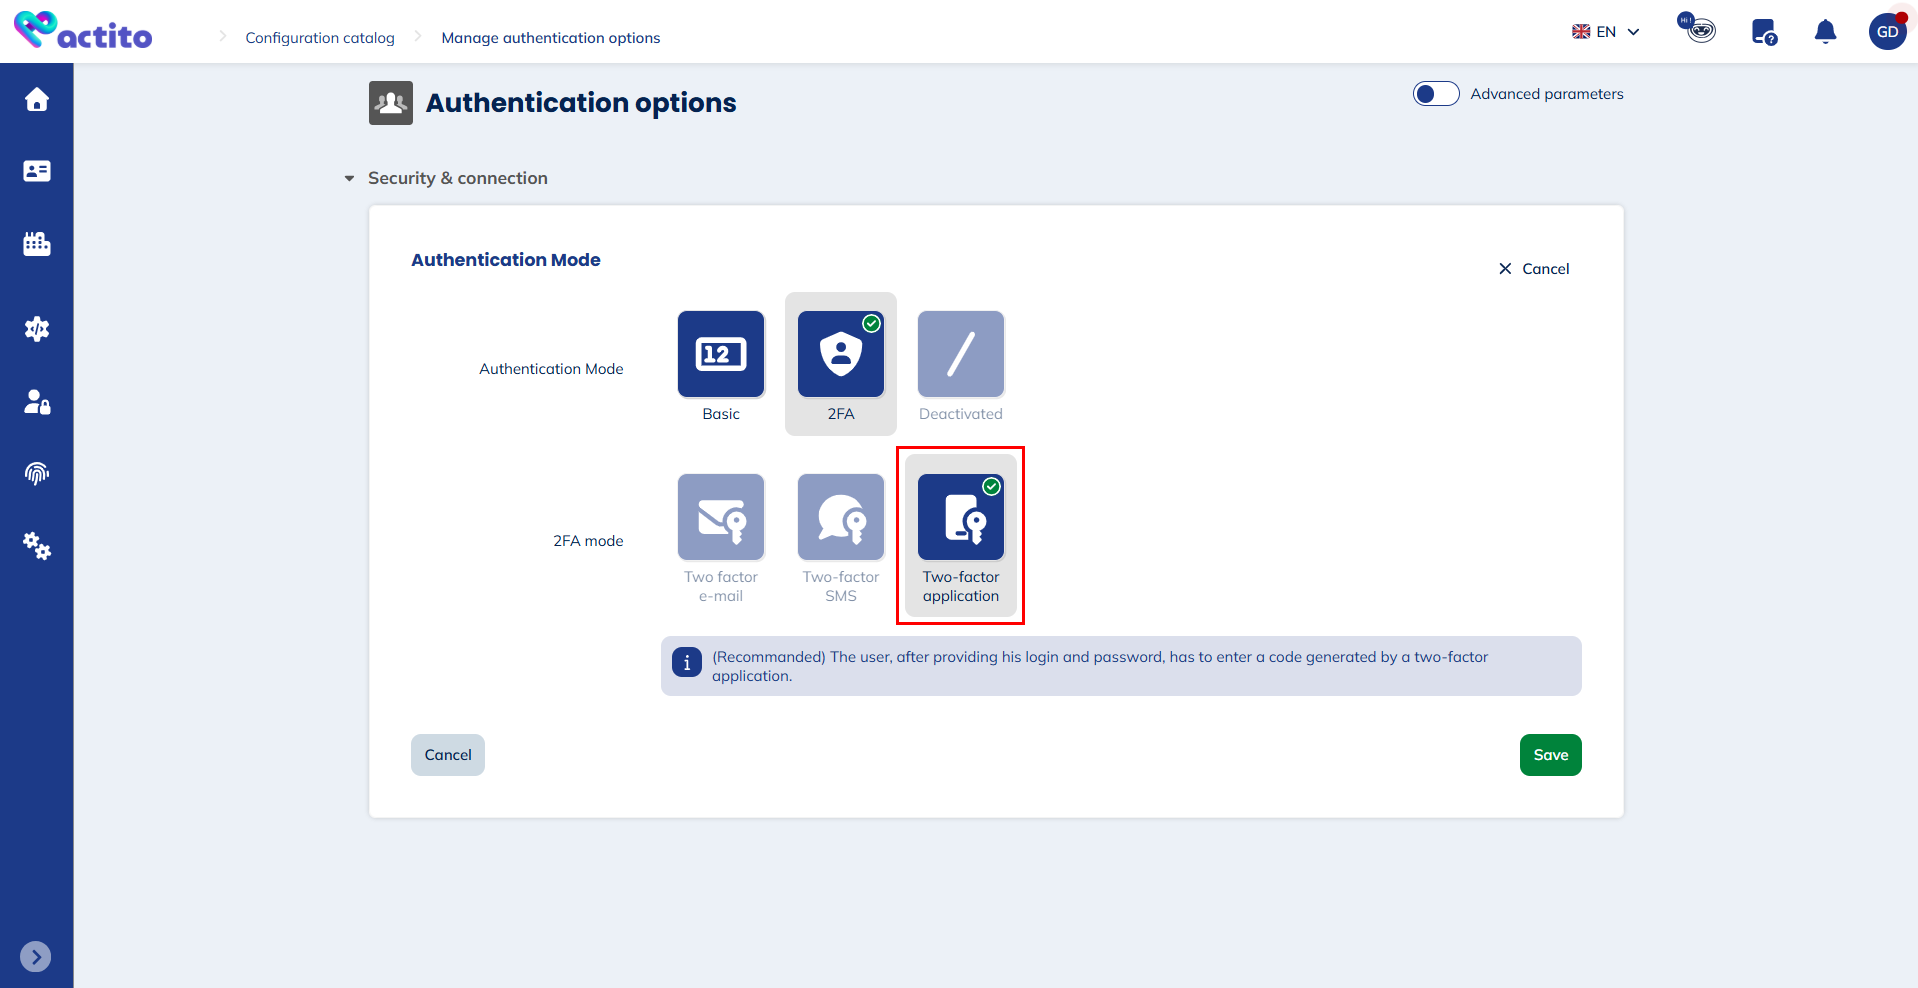Image resolution: width=1918 pixels, height=988 pixels.
Task: Enable Advanced parameters toggle
Action: pyautogui.click(x=1435, y=93)
